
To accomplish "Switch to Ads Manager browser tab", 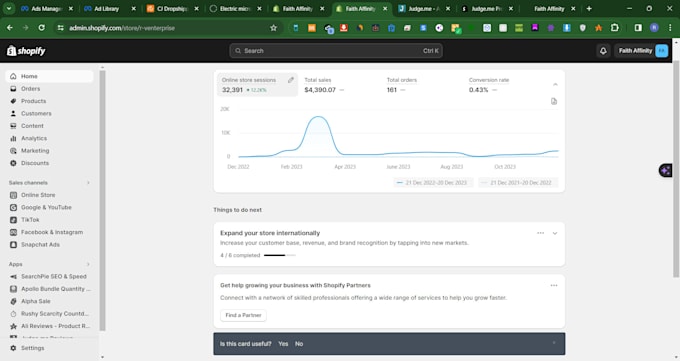I will tap(47, 9).
